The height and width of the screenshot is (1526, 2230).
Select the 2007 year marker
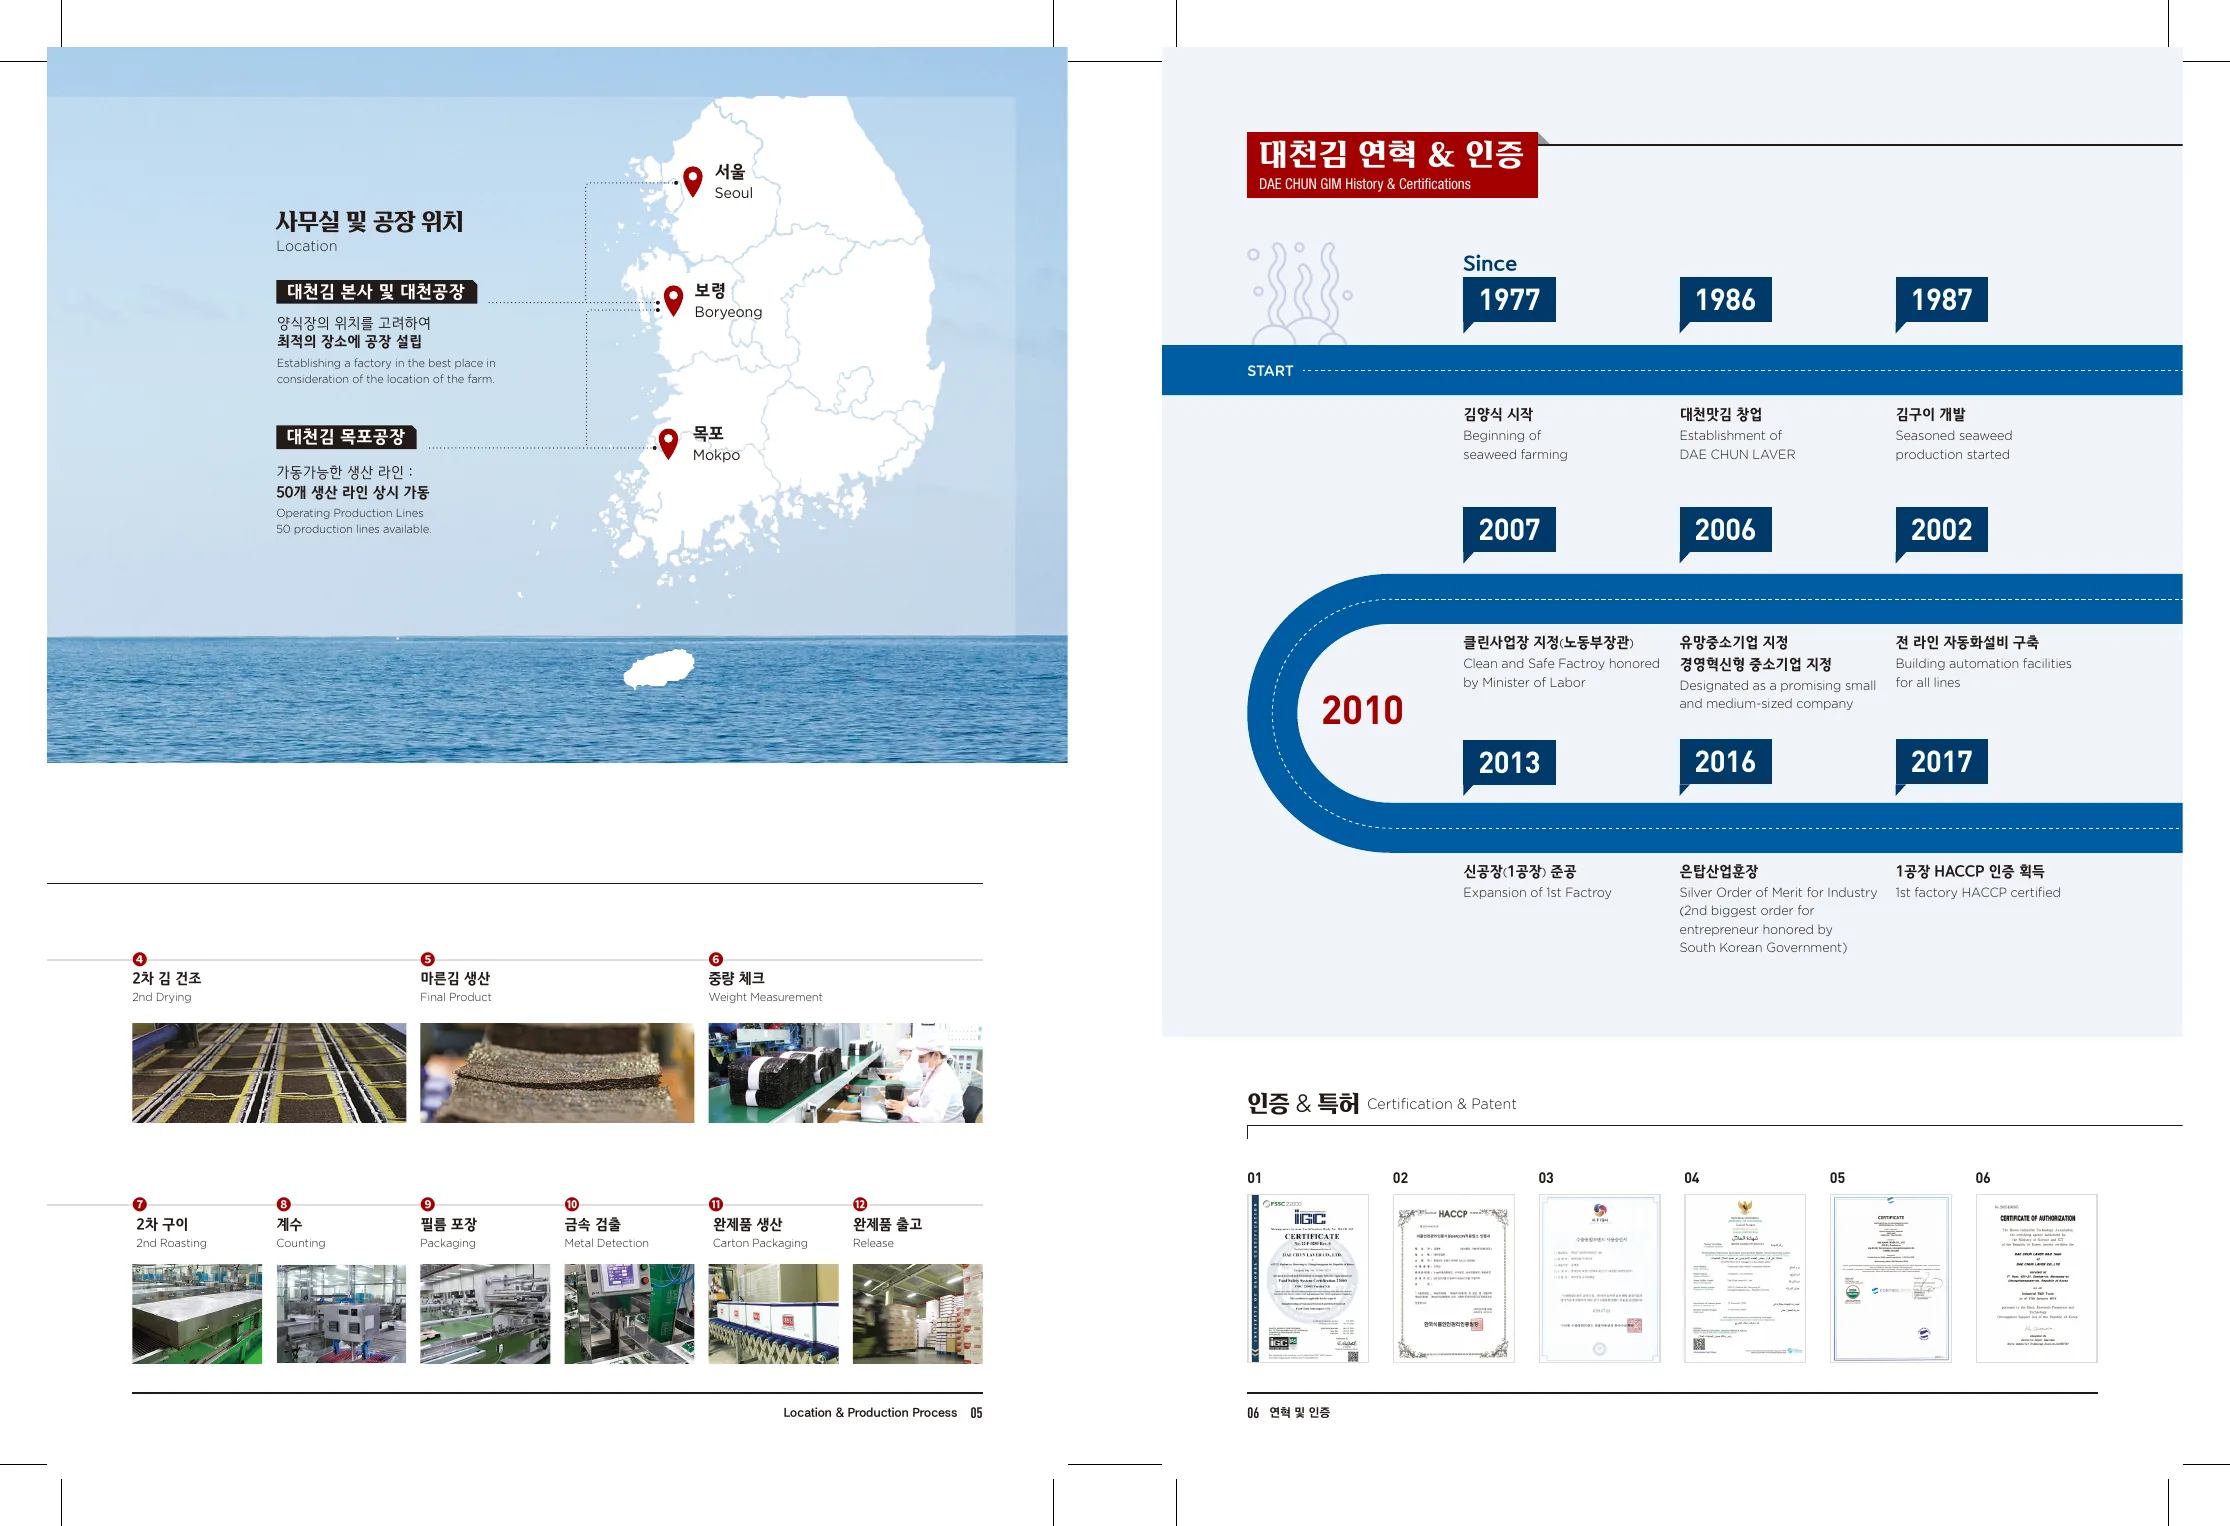coord(1509,530)
